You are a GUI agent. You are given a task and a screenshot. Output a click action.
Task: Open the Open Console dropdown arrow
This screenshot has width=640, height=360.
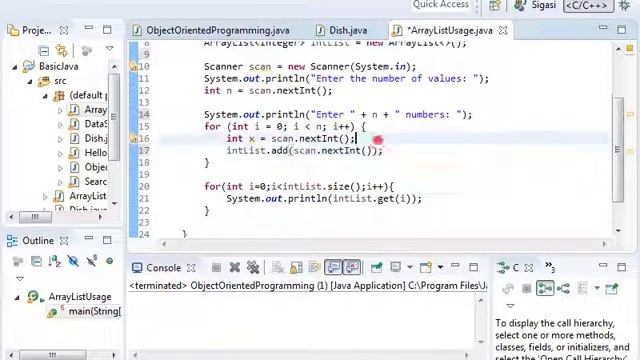pos(440,268)
